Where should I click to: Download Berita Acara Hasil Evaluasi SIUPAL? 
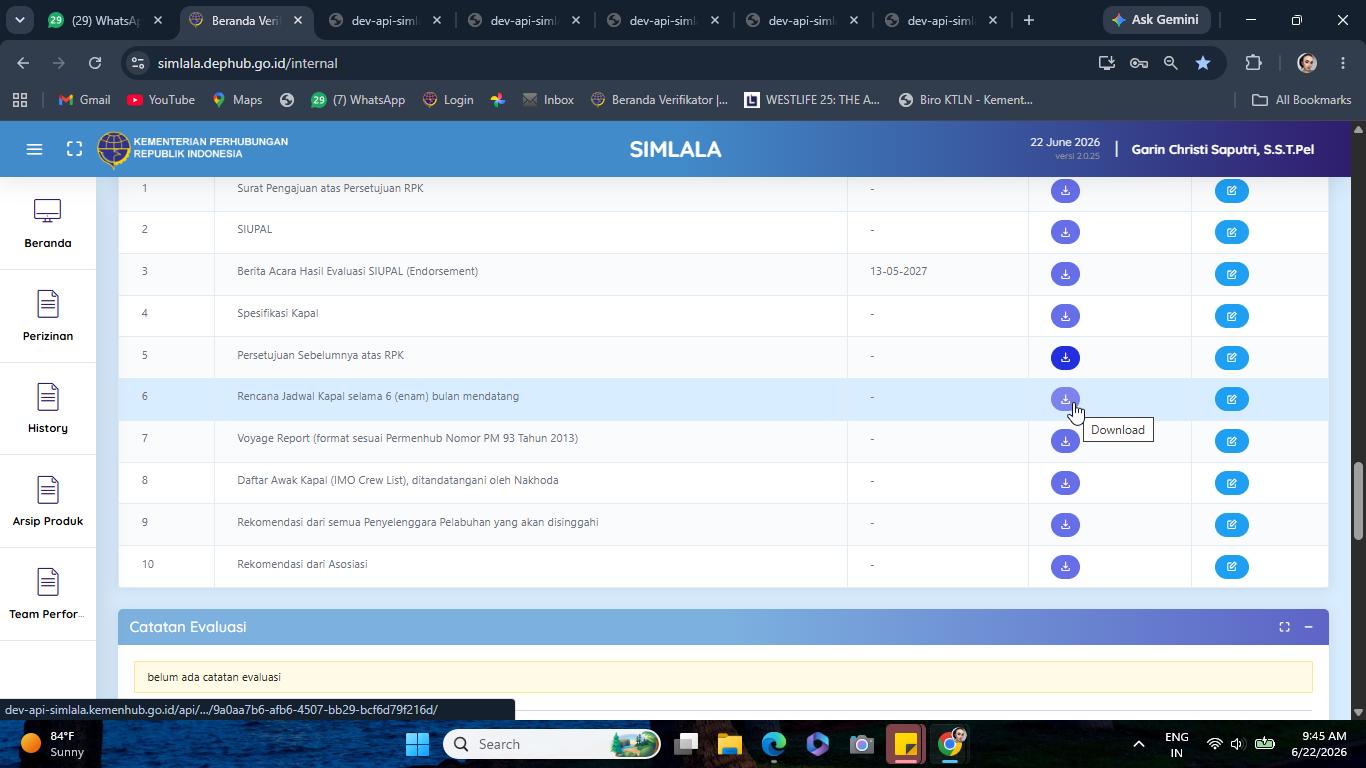(1065, 274)
